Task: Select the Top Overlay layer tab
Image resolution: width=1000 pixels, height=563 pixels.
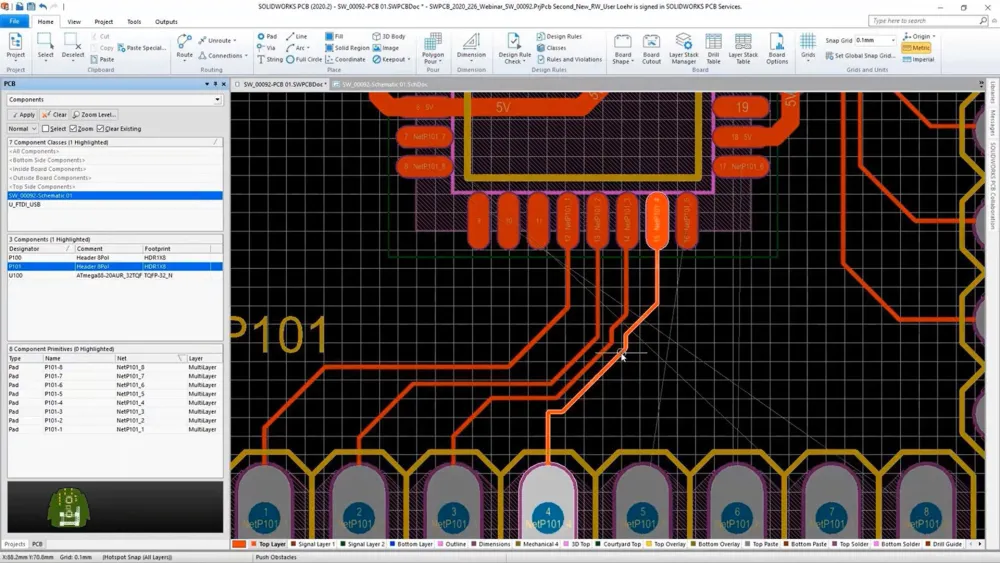Action: click(x=666, y=544)
